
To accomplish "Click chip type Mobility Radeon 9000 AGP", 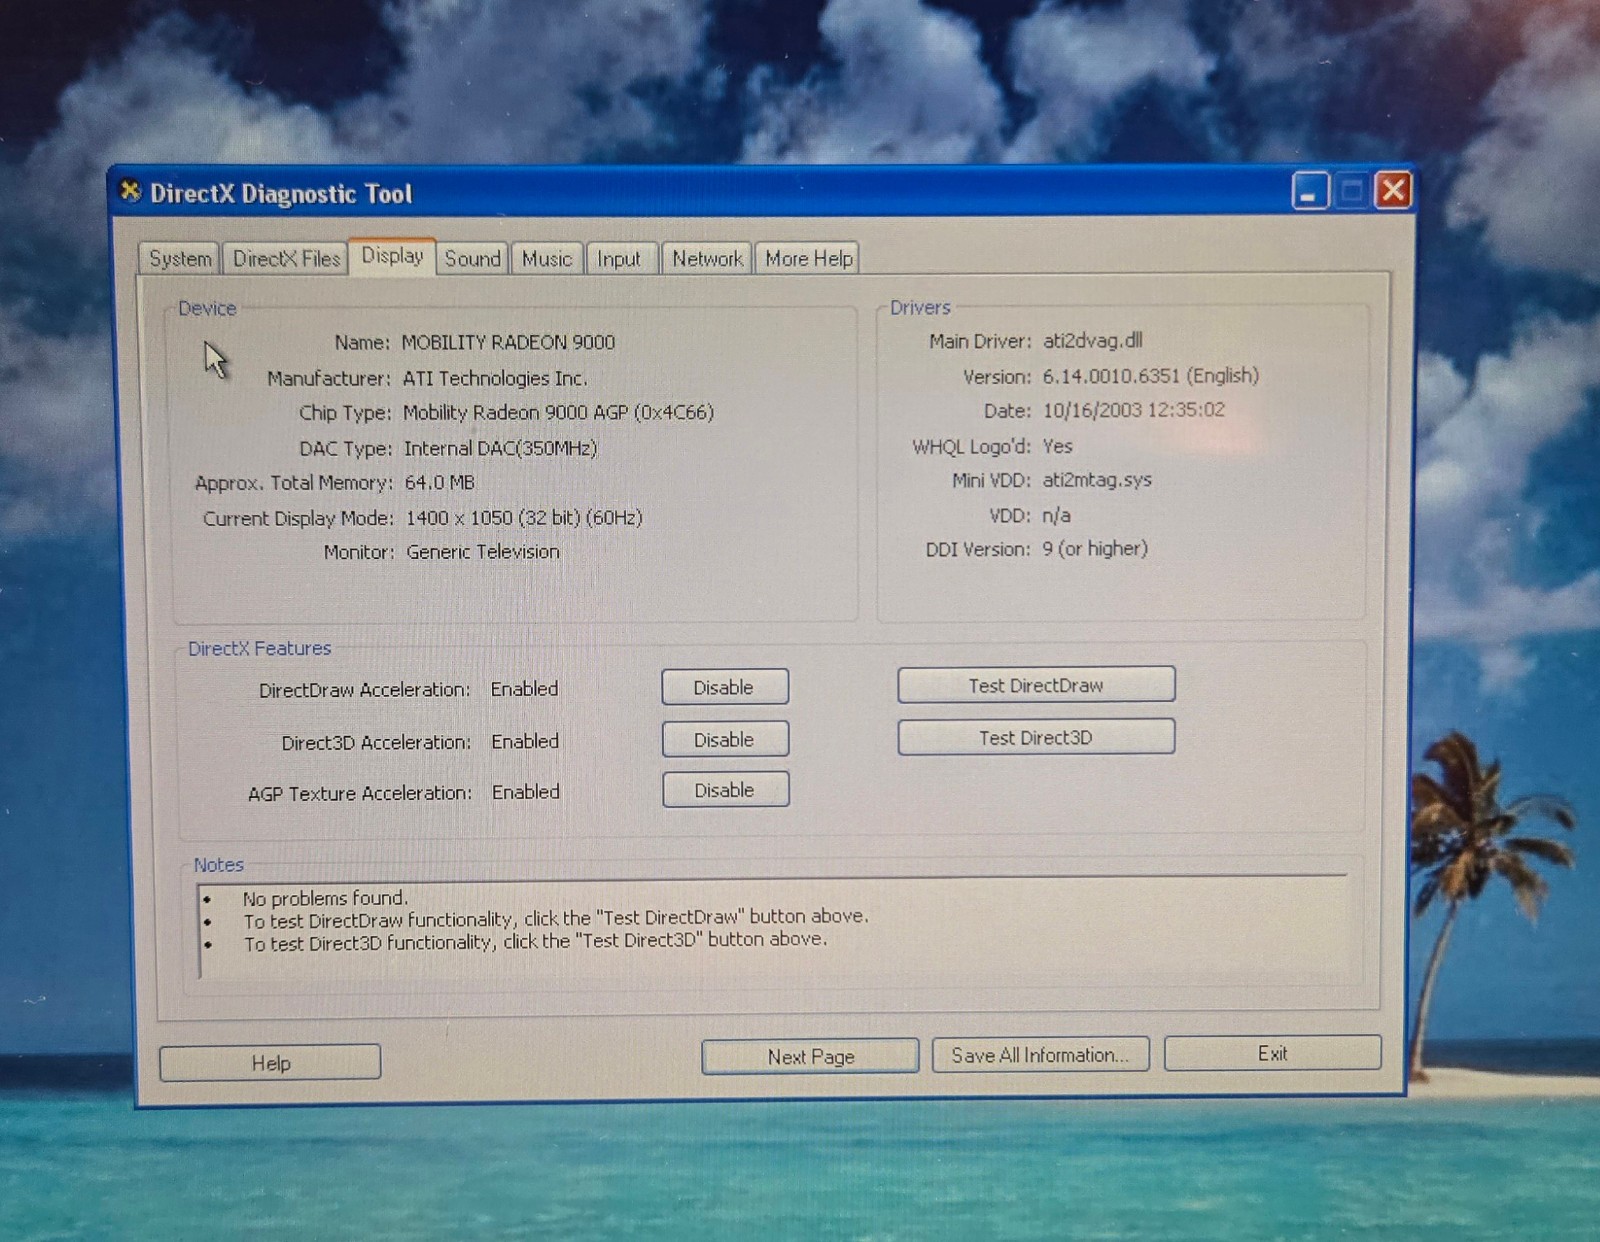I will tap(558, 412).
